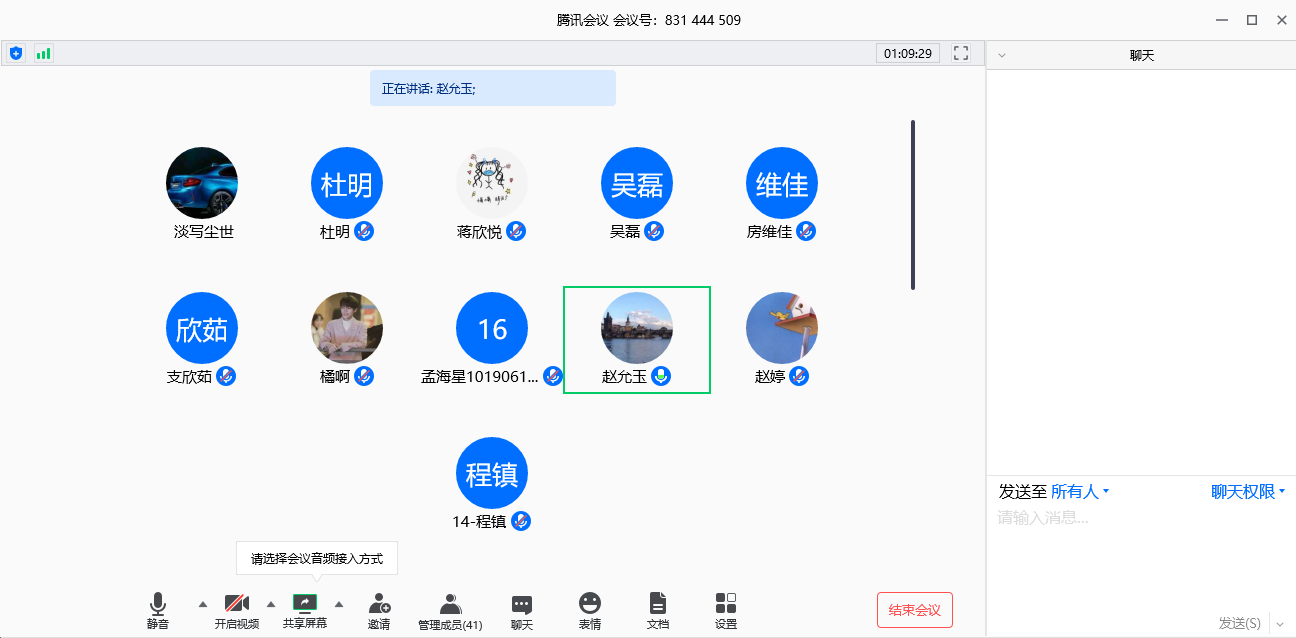Expand audio options arrow beside 静音

(x=203, y=604)
